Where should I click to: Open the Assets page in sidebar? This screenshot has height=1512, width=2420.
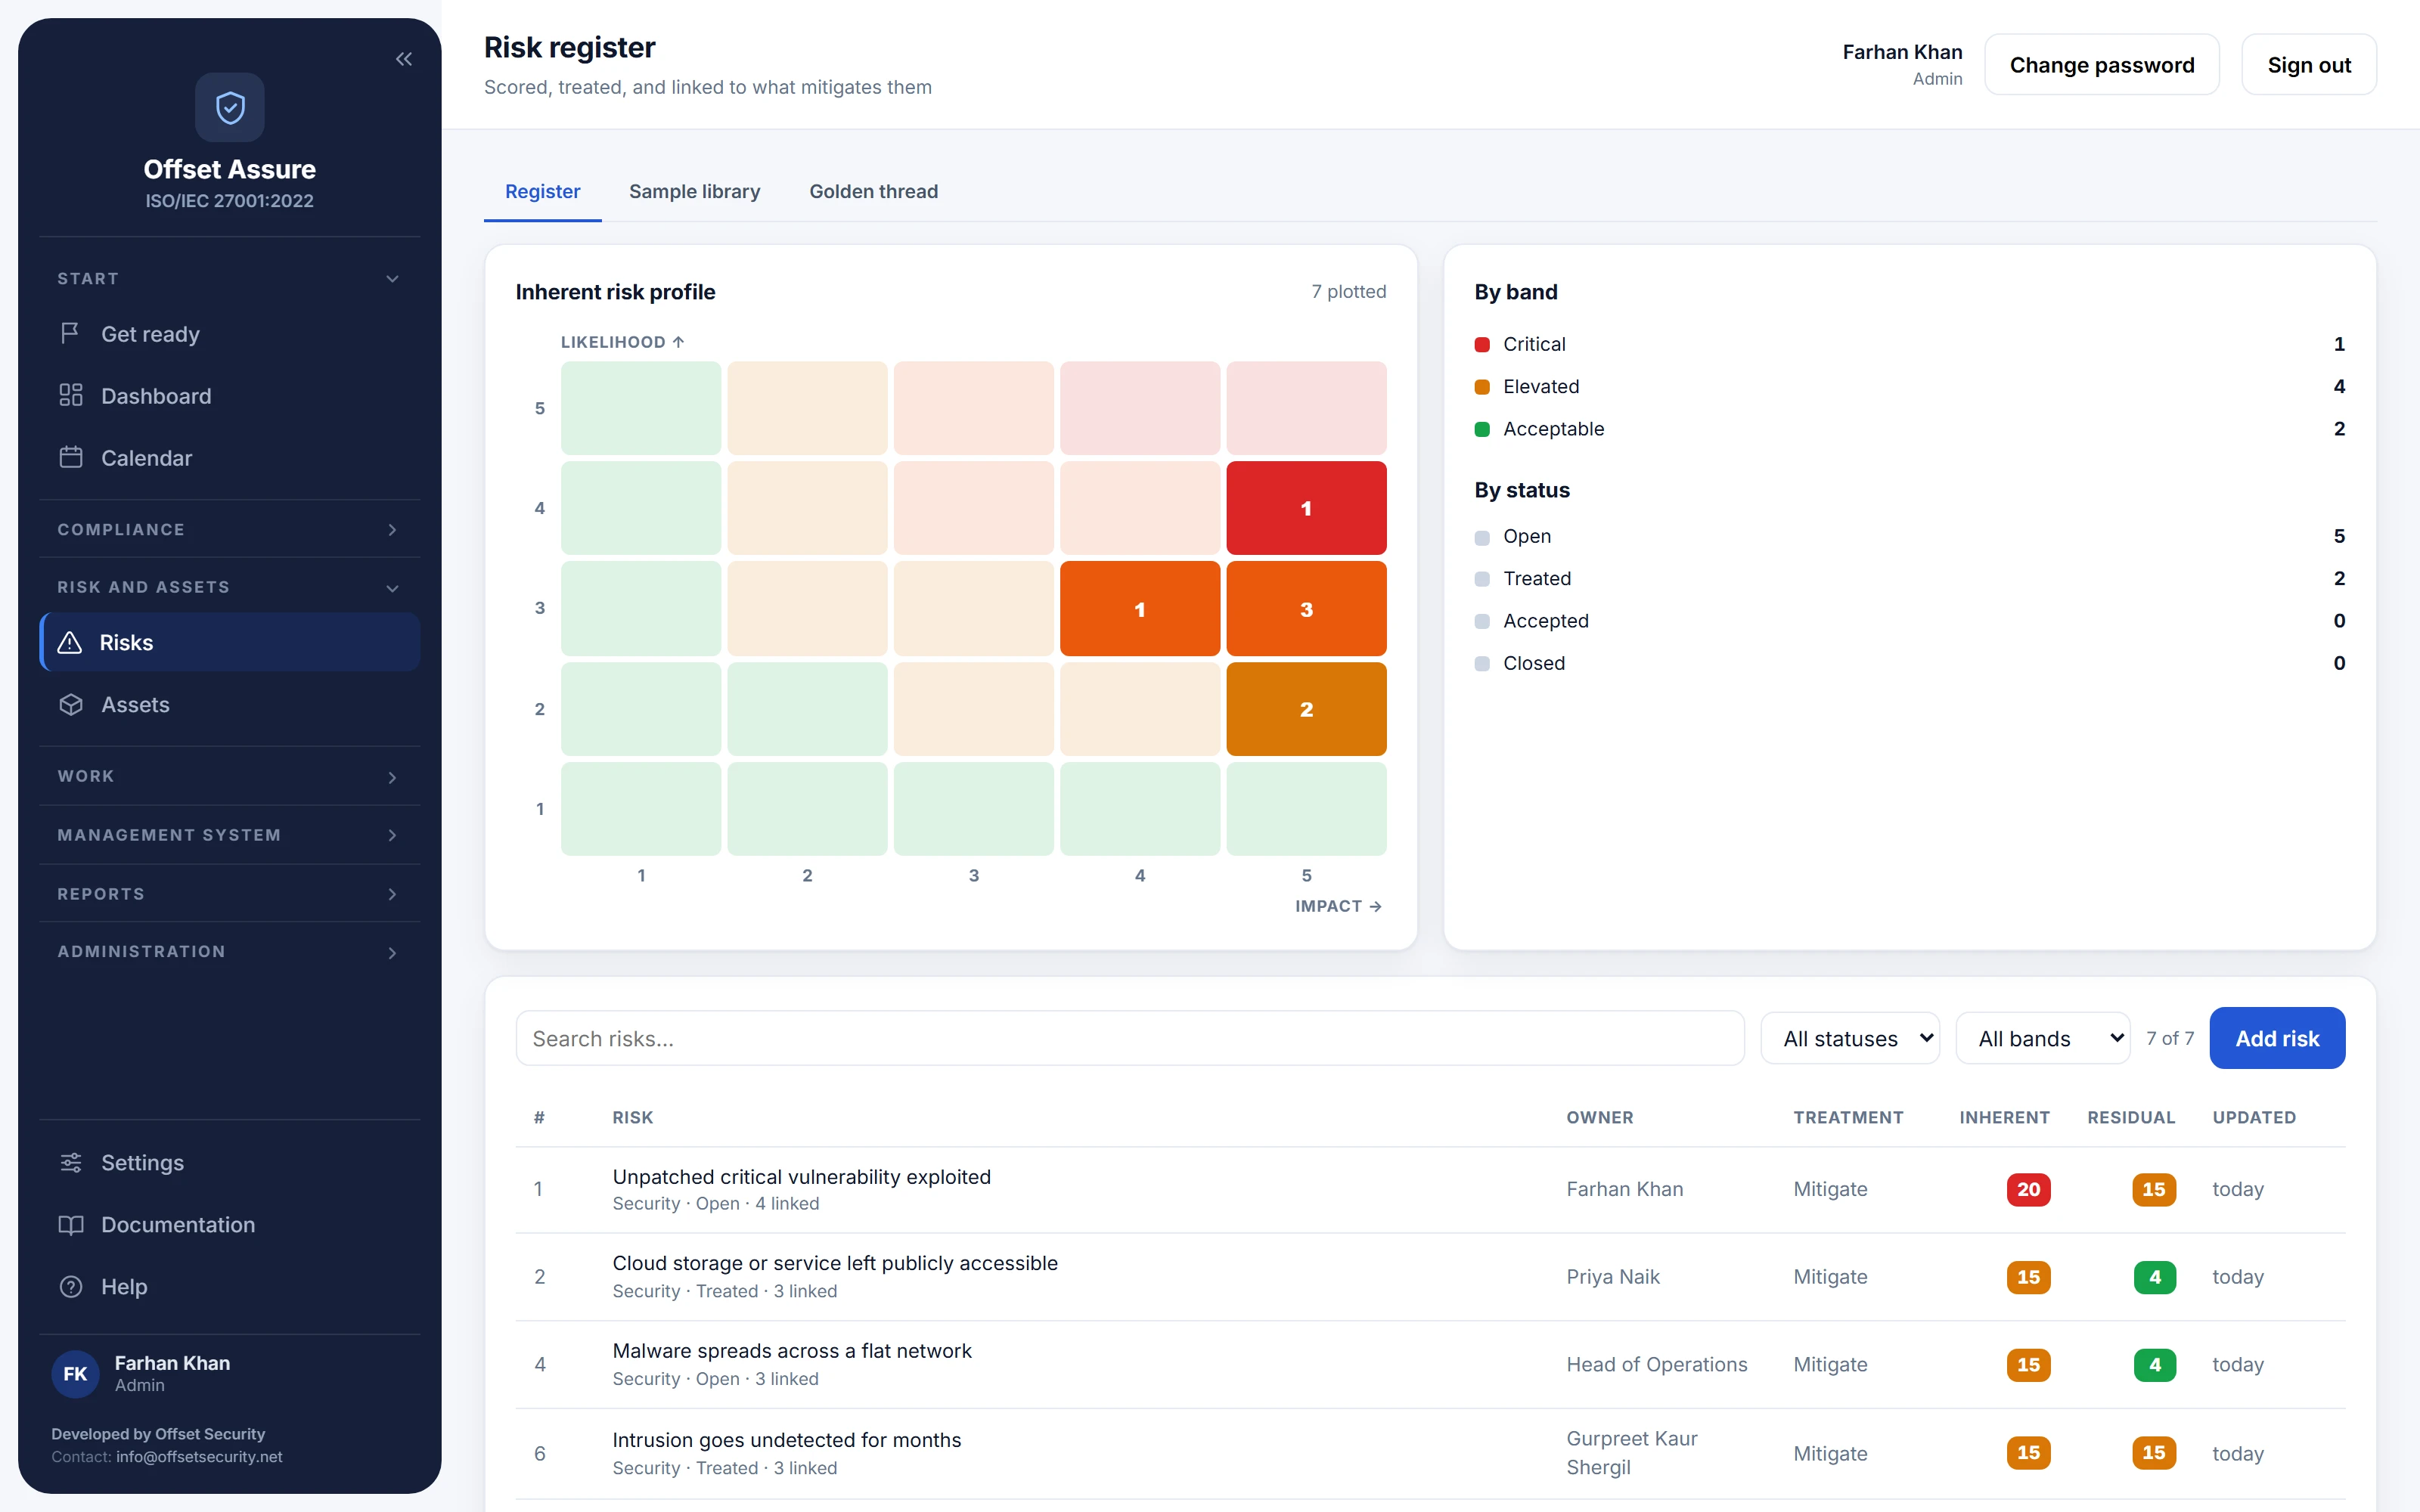pos(230,704)
